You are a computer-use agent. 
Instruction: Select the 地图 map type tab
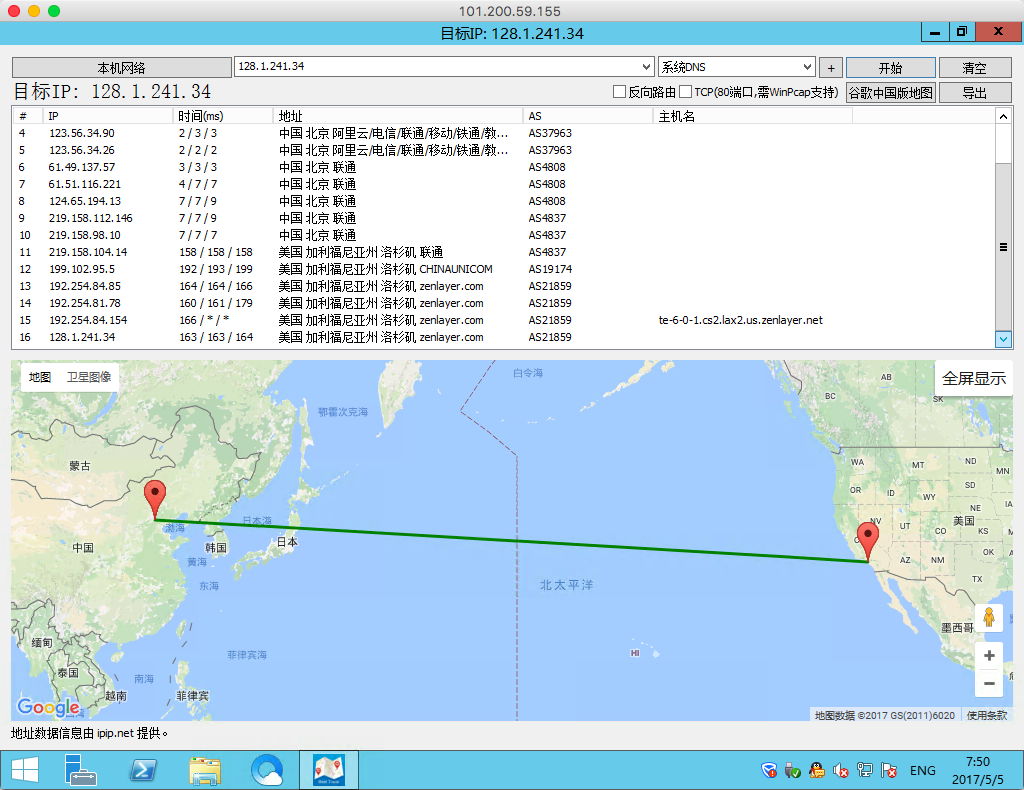click(40, 377)
